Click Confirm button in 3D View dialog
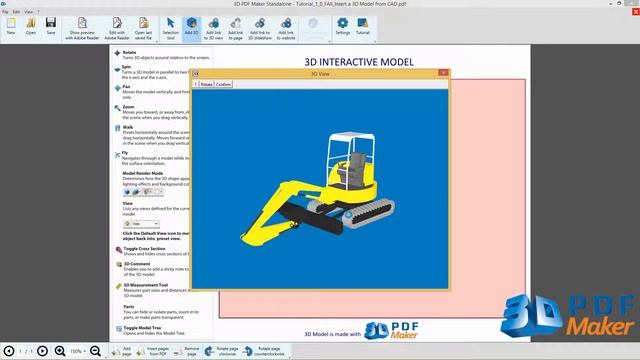This screenshot has height=360, width=640. tap(223, 84)
